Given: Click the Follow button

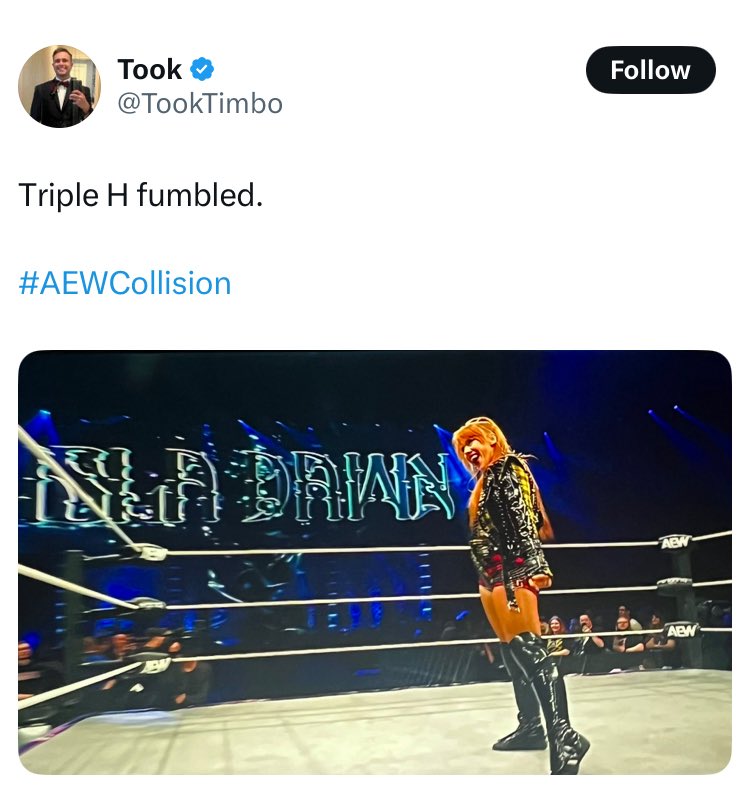Looking at the screenshot, I should 650,70.
